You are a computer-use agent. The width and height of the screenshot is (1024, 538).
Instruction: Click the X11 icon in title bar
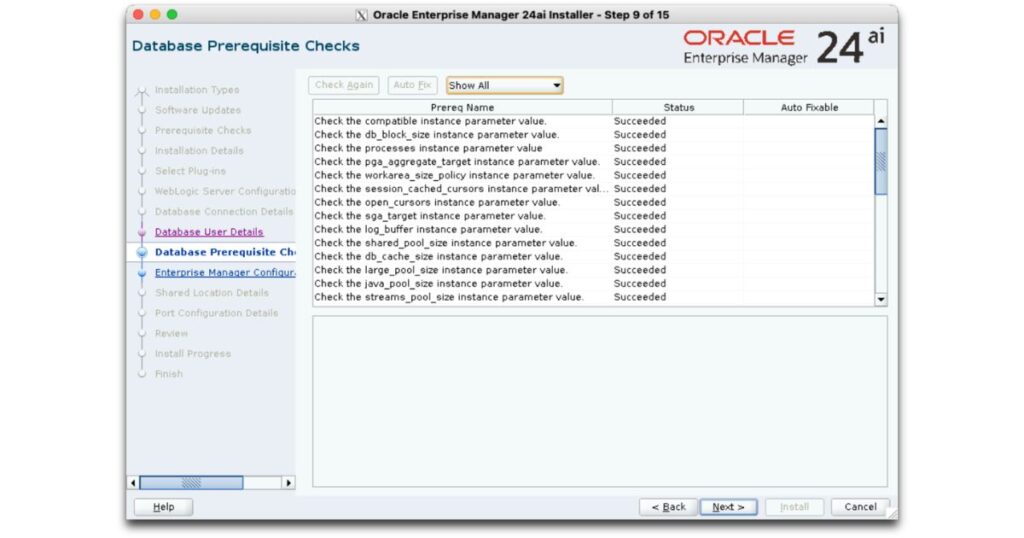[361, 15]
